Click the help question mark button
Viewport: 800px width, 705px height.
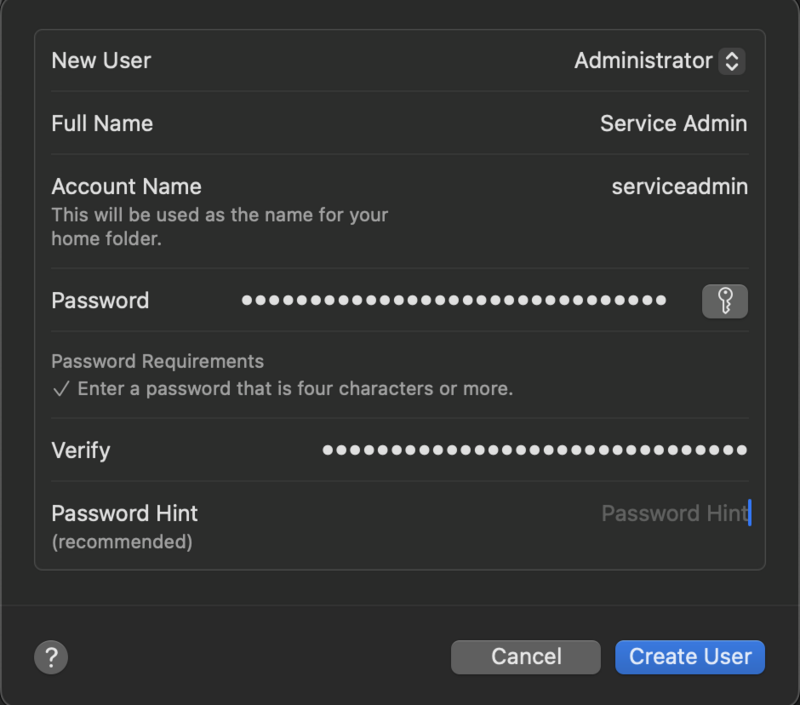point(49,657)
